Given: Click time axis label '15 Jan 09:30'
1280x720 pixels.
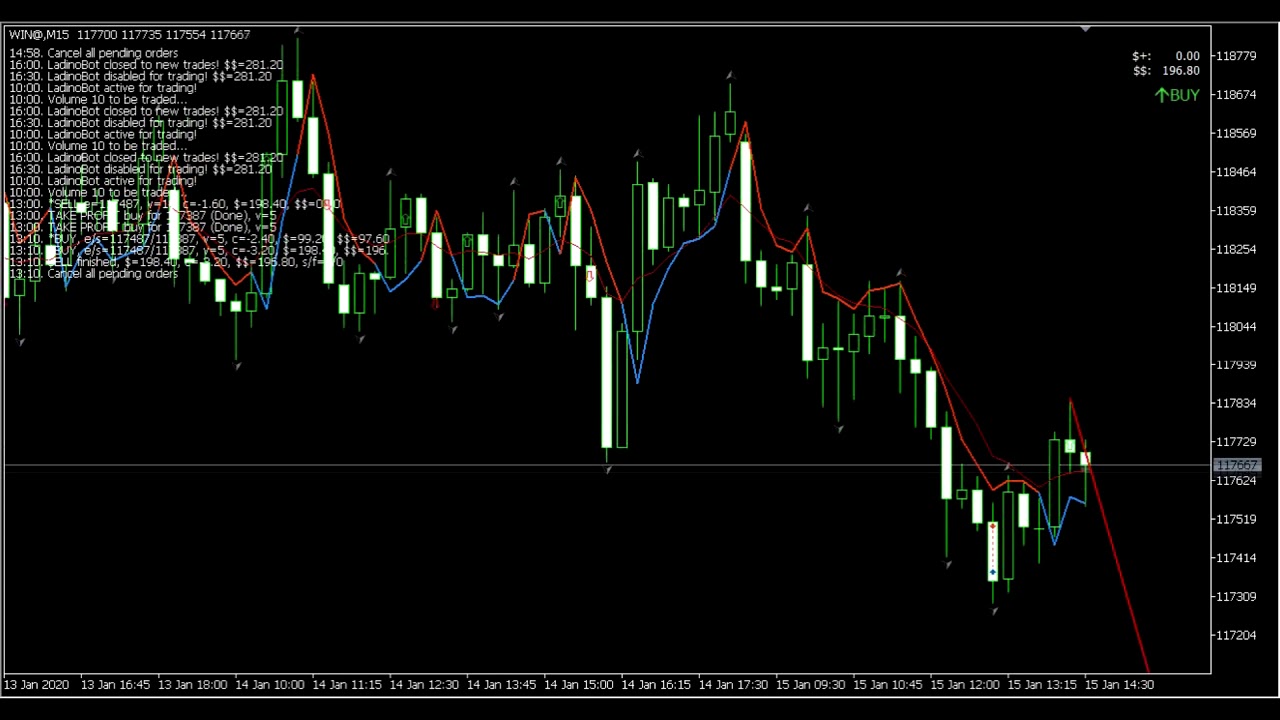Looking at the screenshot, I should pyautogui.click(x=810, y=685).
